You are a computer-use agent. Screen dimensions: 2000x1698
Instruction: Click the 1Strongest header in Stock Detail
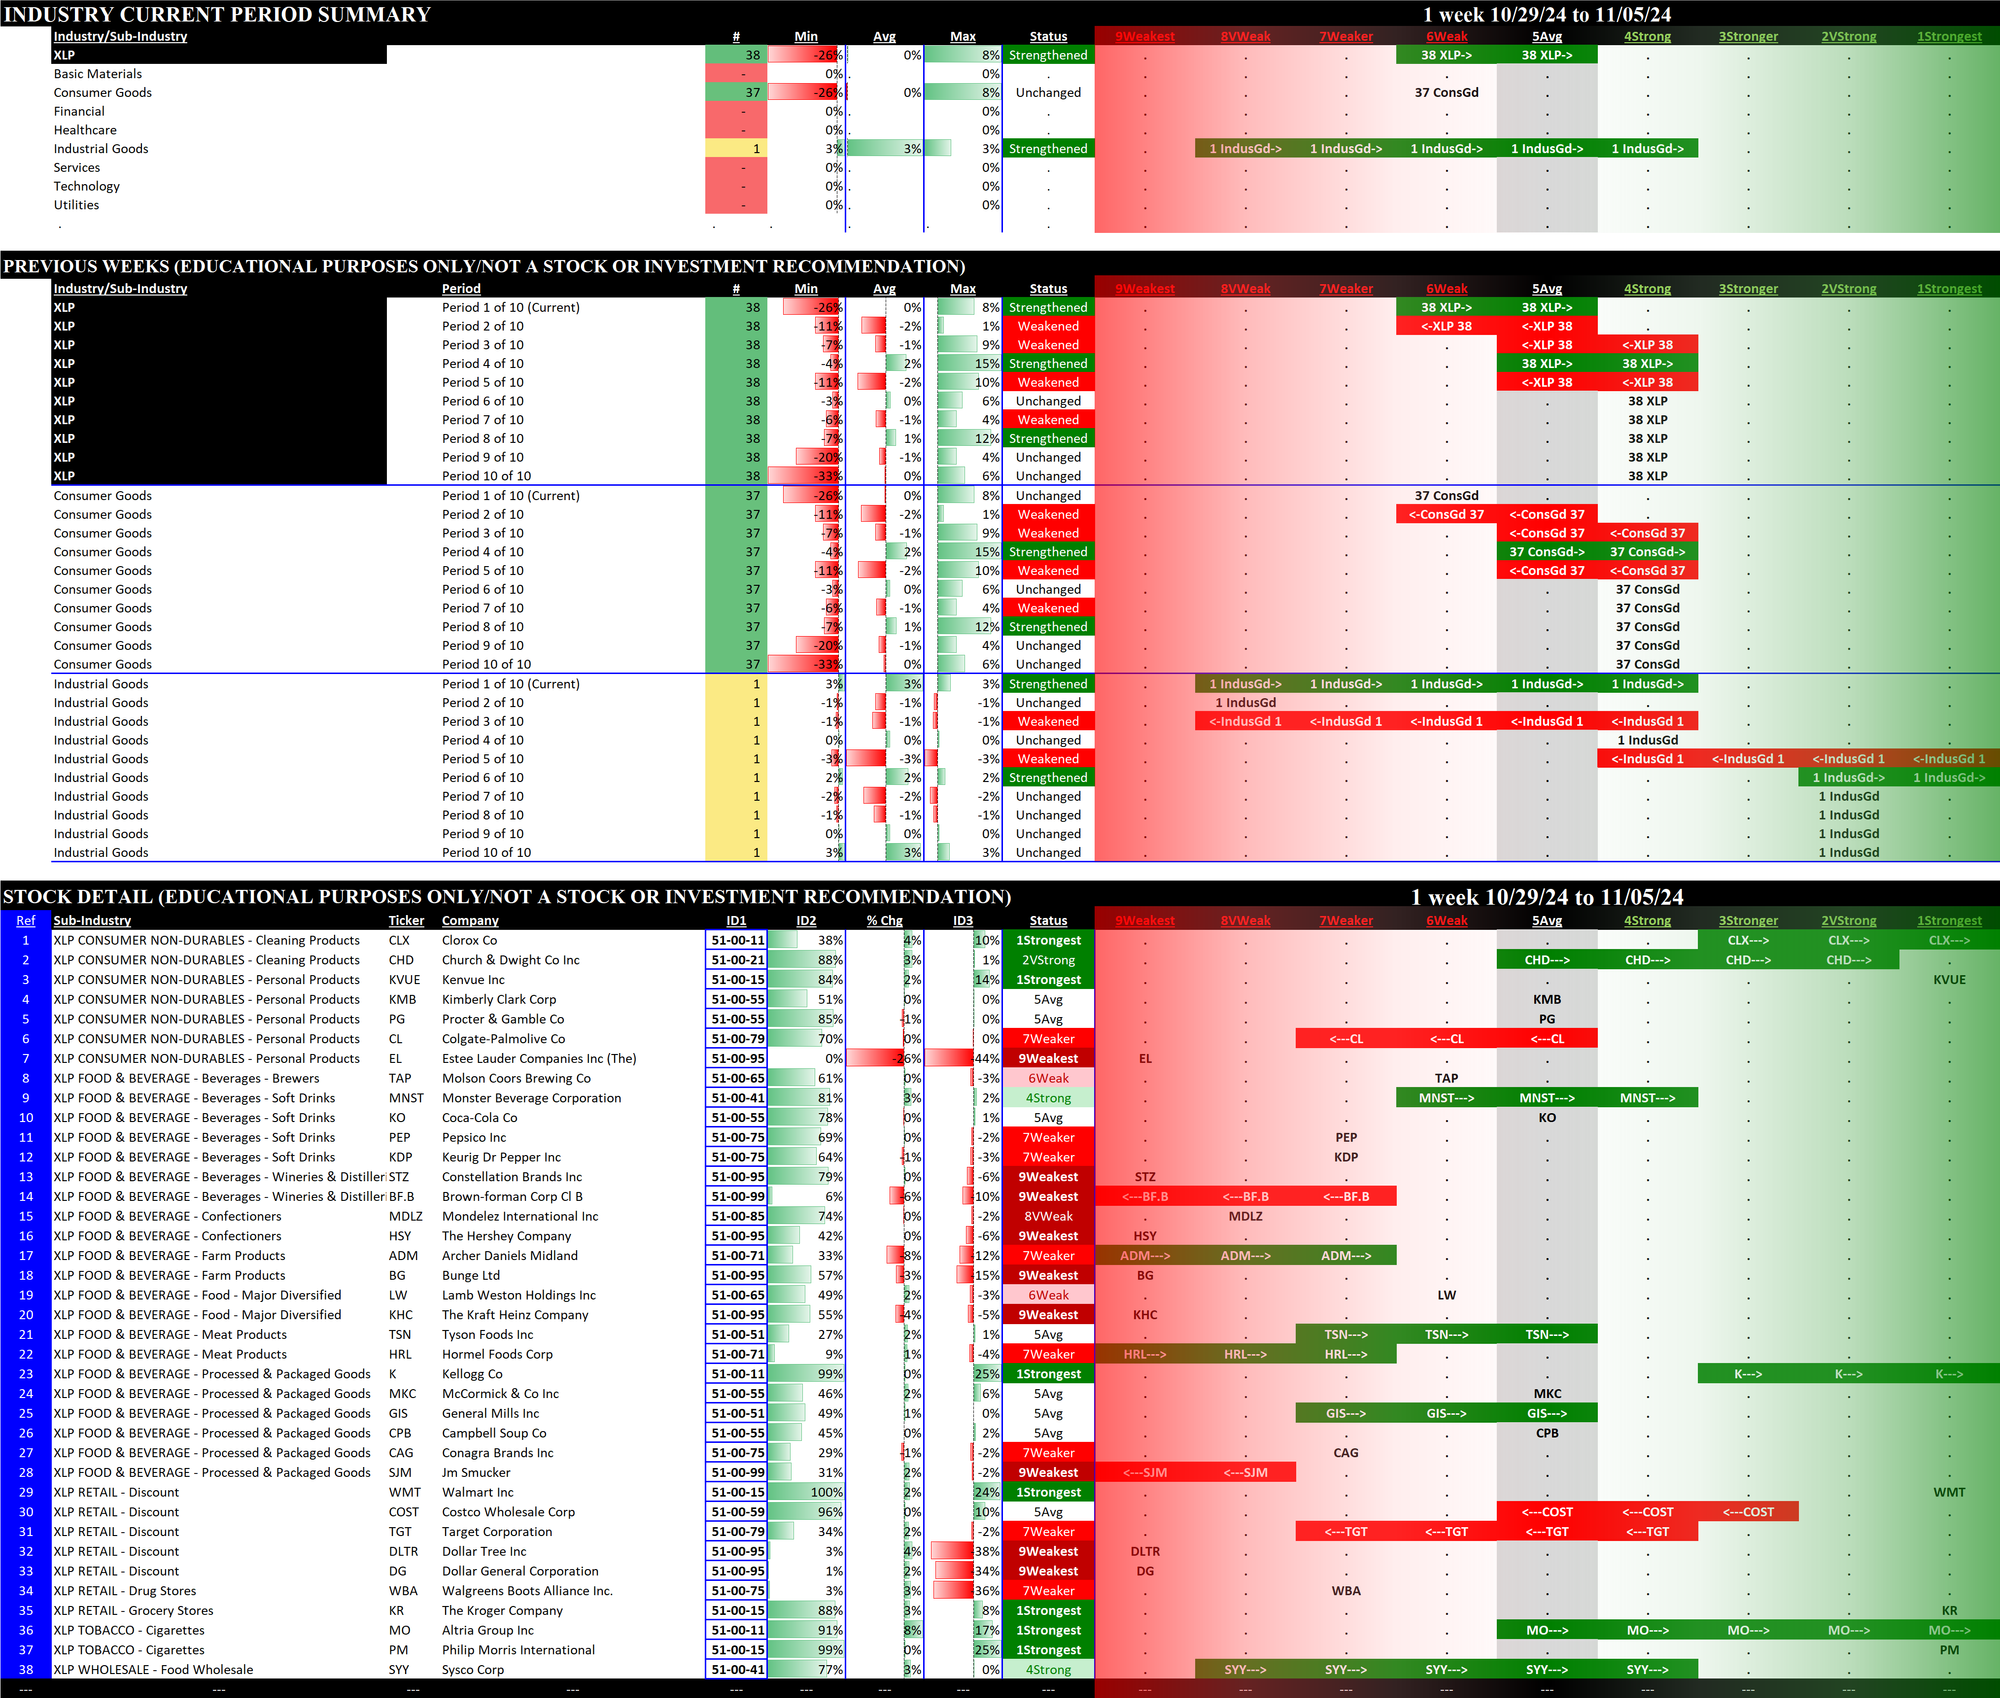pos(1949,920)
